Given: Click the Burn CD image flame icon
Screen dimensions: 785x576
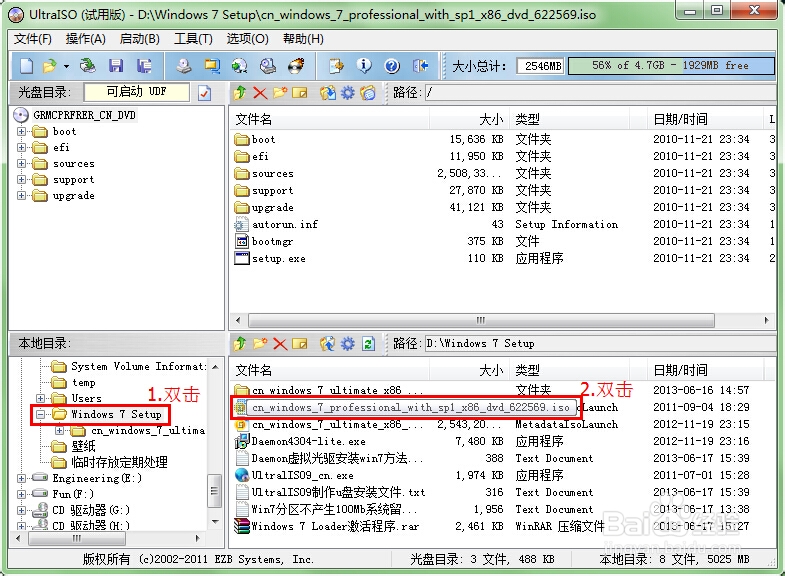Looking at the screenshot, I should 296,66.
